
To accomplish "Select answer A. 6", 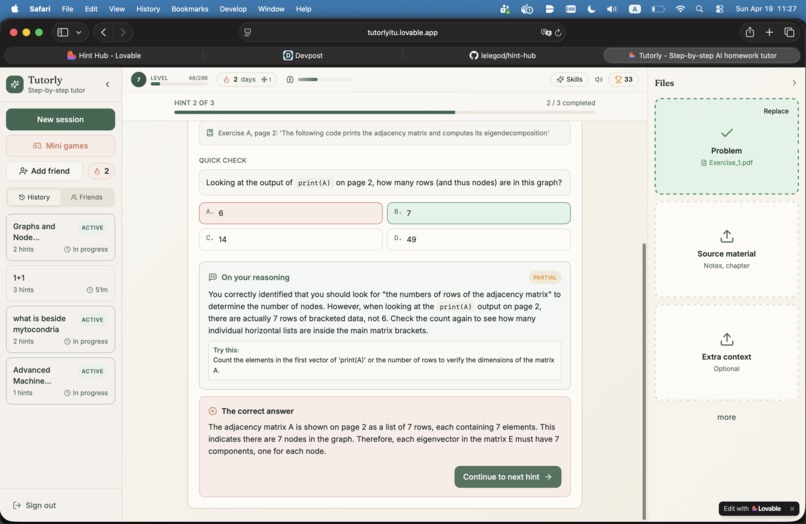I will click(x=290, y=213).
